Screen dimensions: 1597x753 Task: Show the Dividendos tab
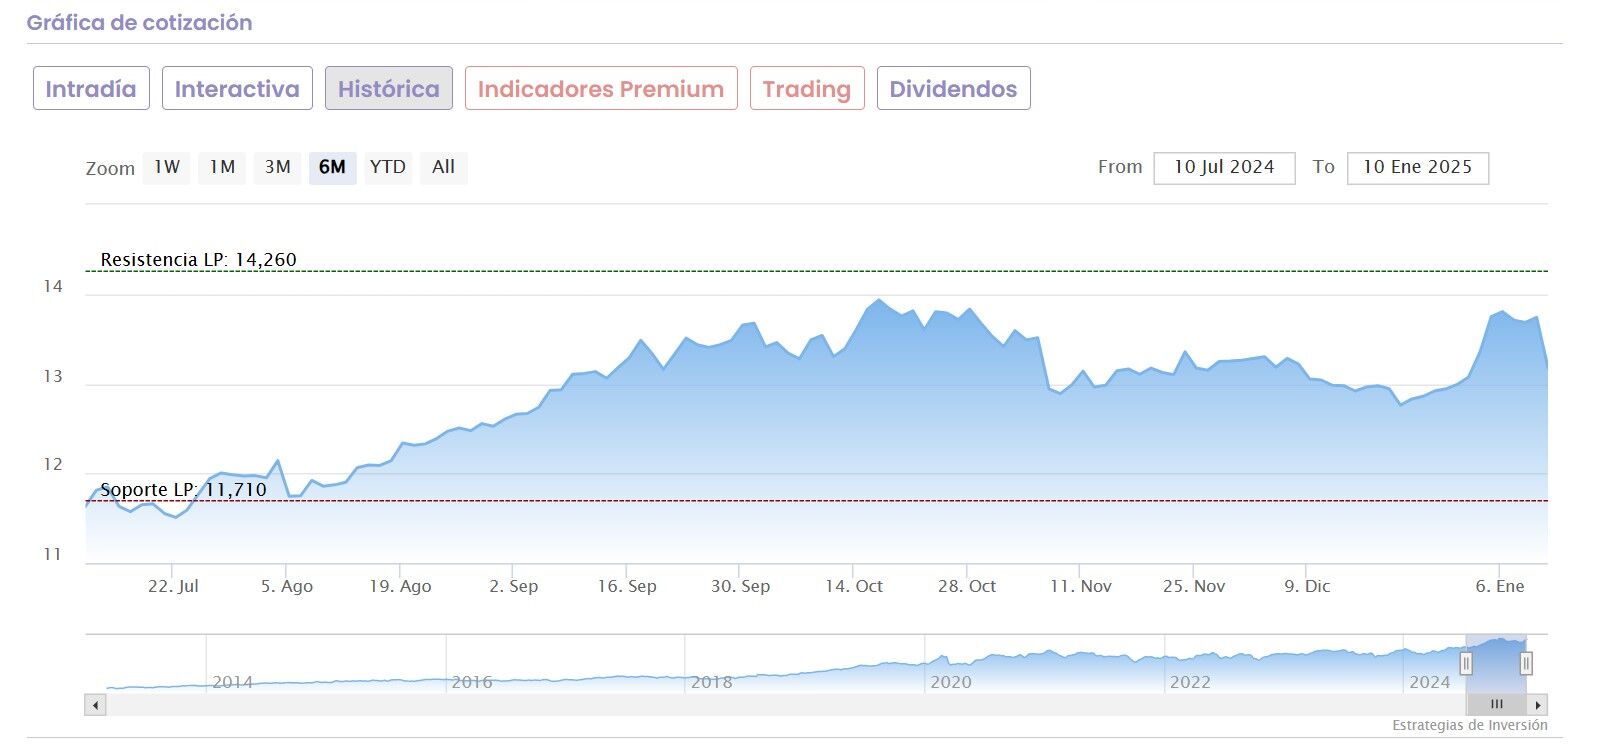tap(953, 88)
